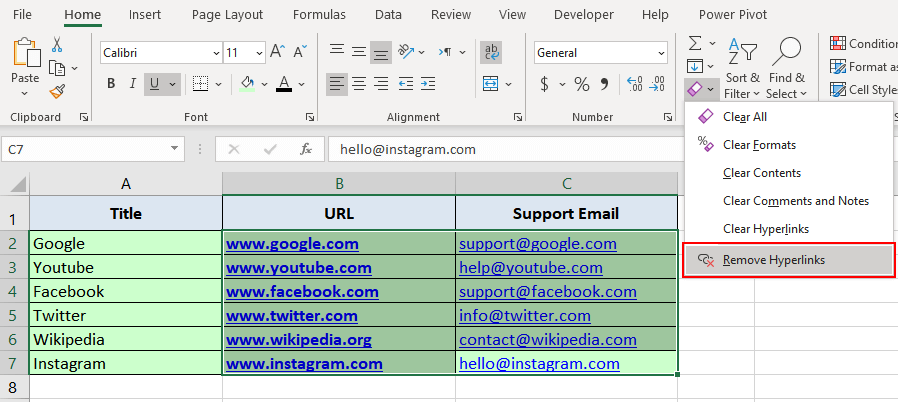The width and height of the screenshot is (898, 402).
Task: Click the Insert Function fx button
Action: (x=306, y=149)
